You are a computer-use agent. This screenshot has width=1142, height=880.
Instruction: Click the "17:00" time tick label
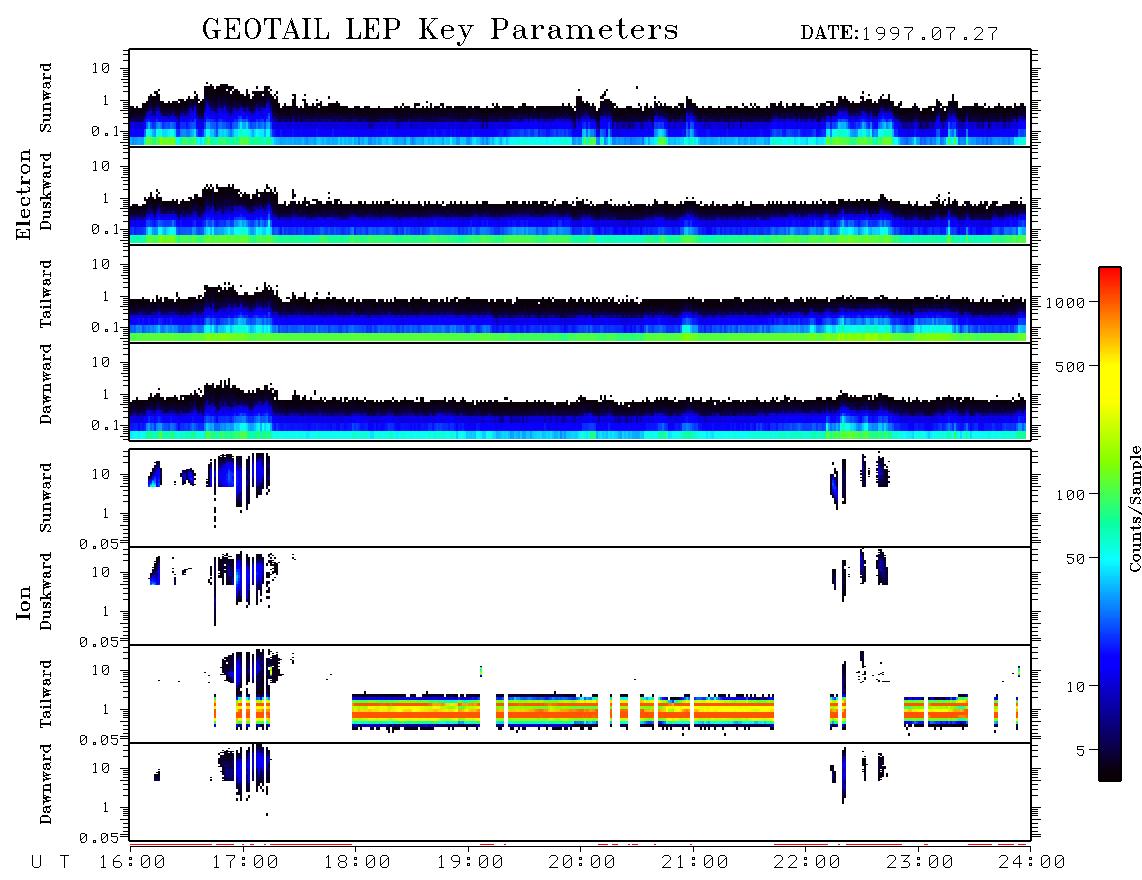tap(245, 863)
